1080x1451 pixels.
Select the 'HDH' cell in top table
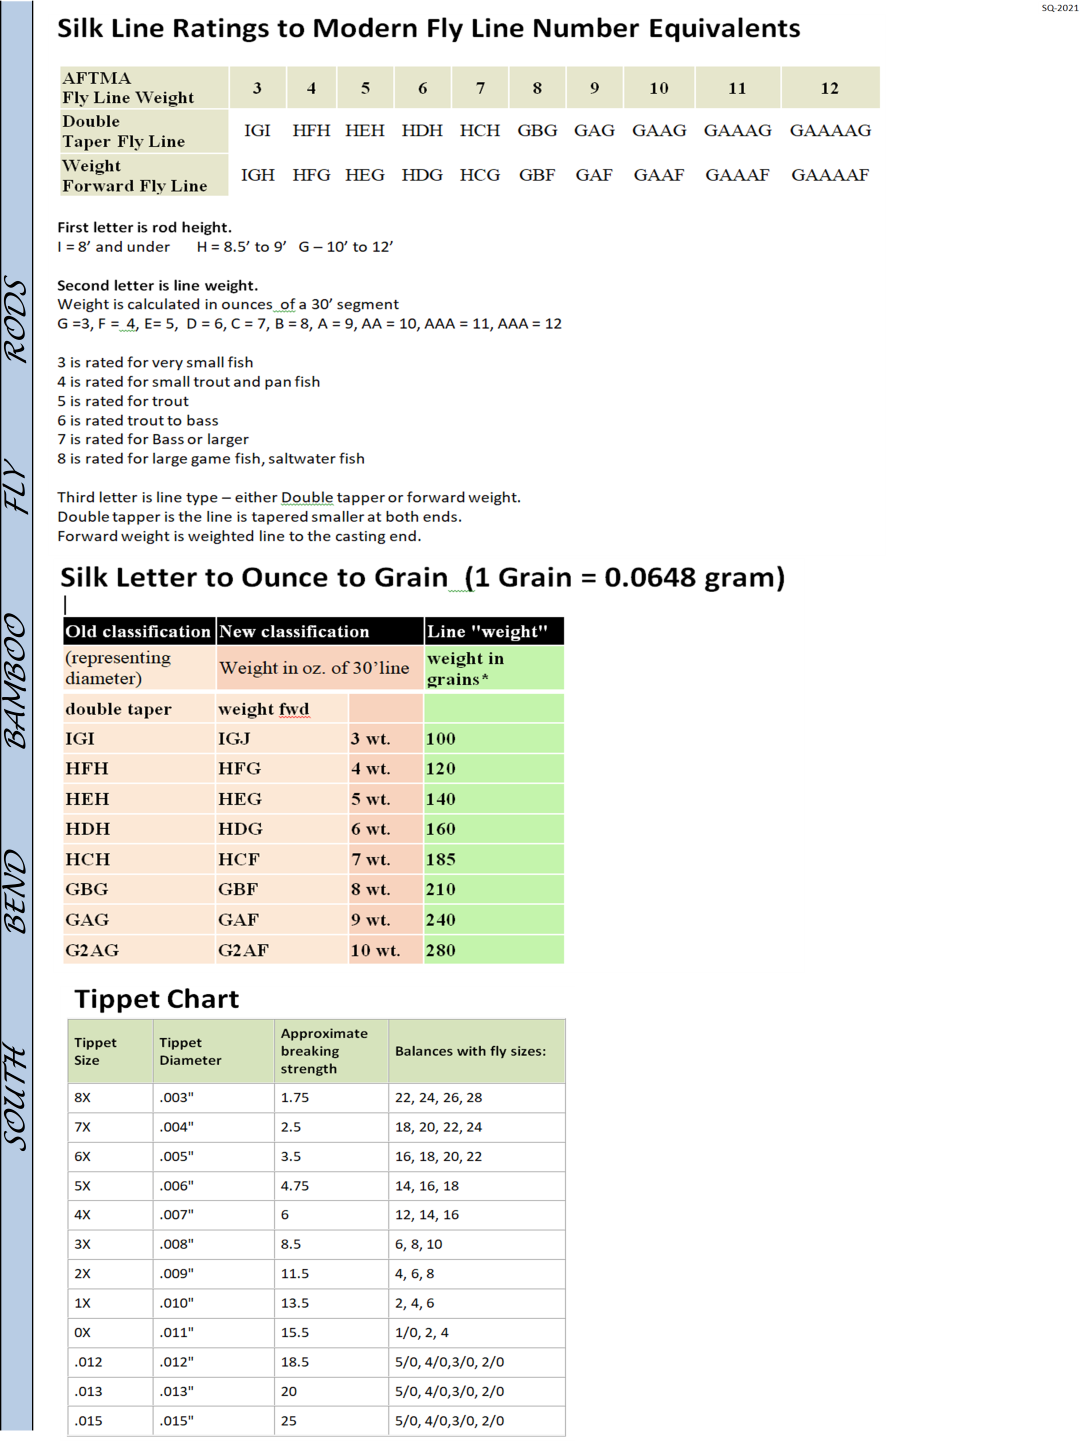click(422, 131)
